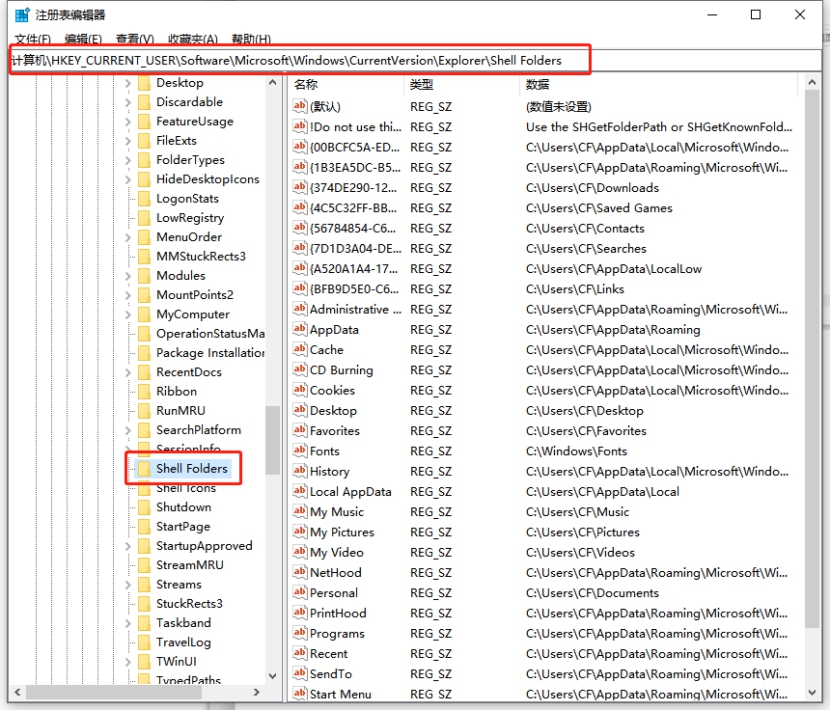The height and width of the screenshot is (710, 830).
Task: Expand the StartupApproved key arrow
Action: (x=129, y=546)
